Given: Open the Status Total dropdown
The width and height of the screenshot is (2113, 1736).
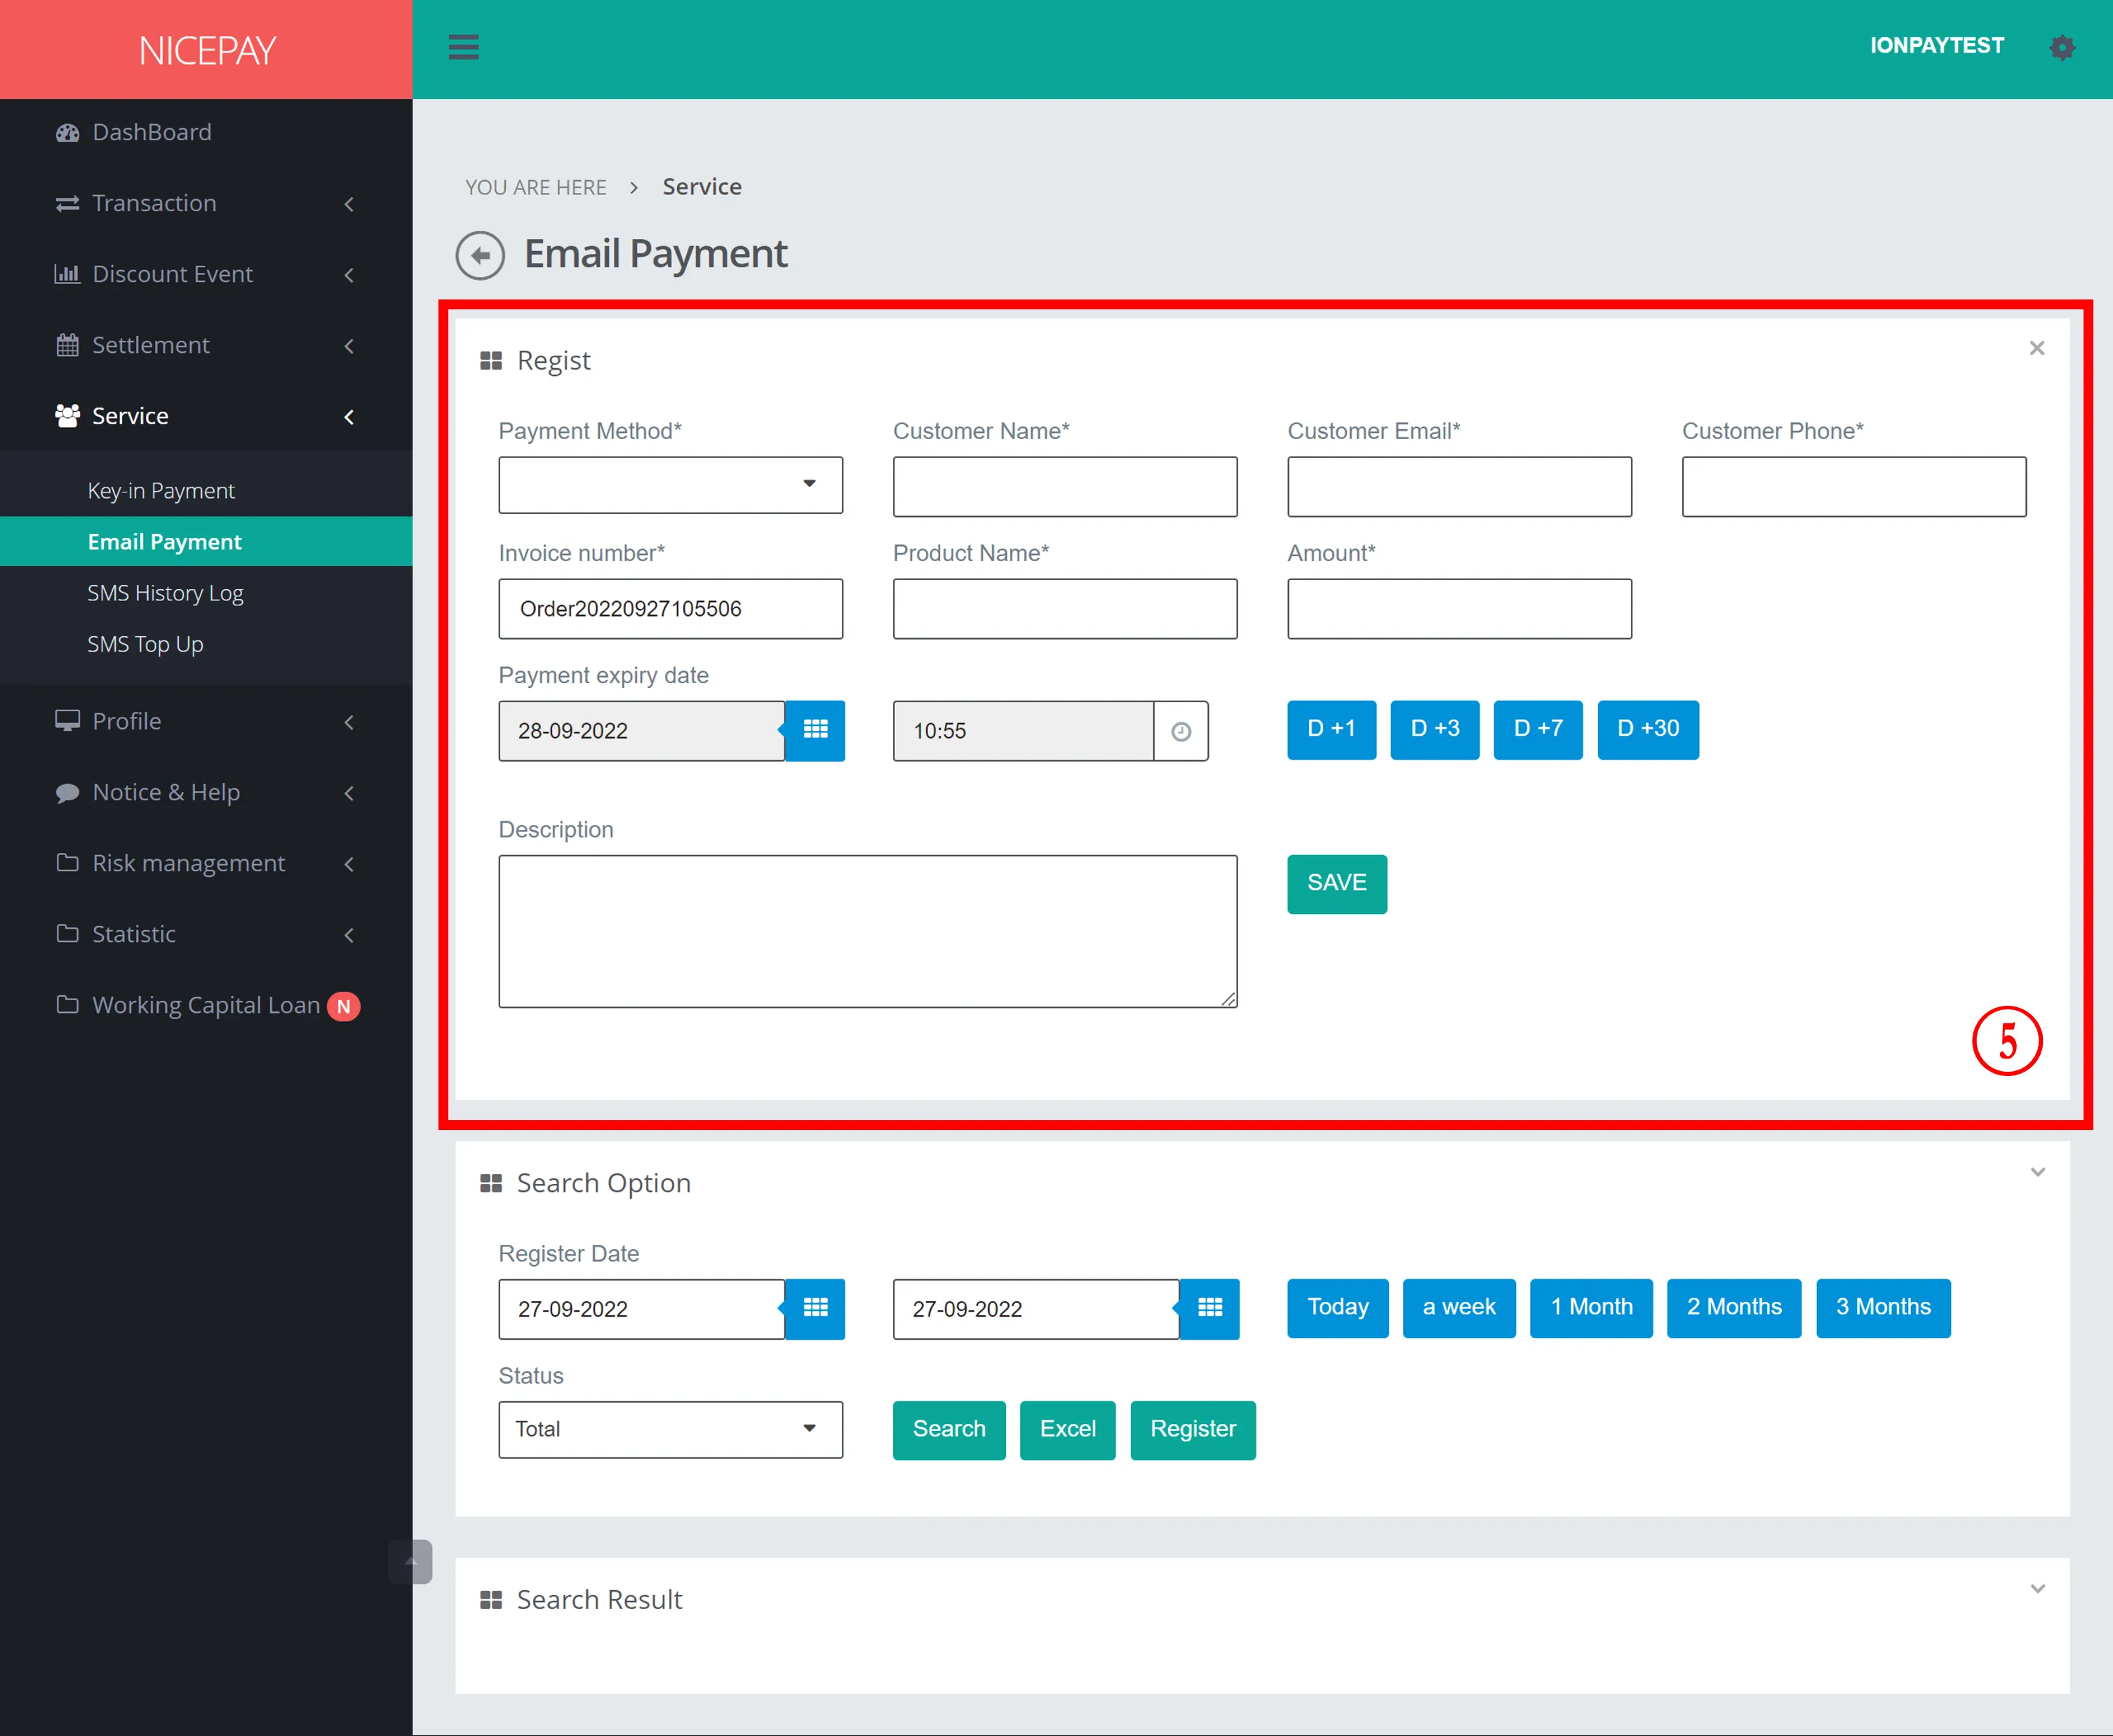Looking at the screenshot, I should (670, 1430).
